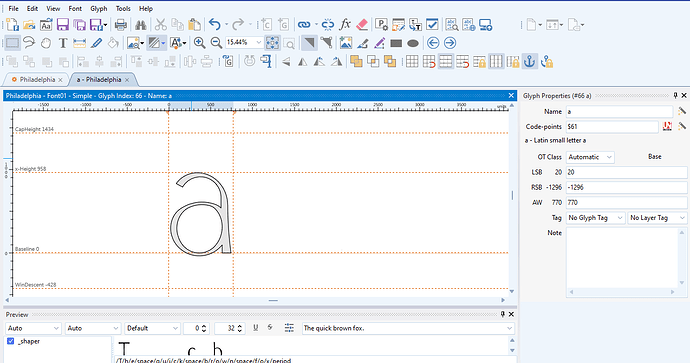Toggle underline in Preview toolbar
The image size is (690, 363).
pyautogui.click(x=256, y=328)
